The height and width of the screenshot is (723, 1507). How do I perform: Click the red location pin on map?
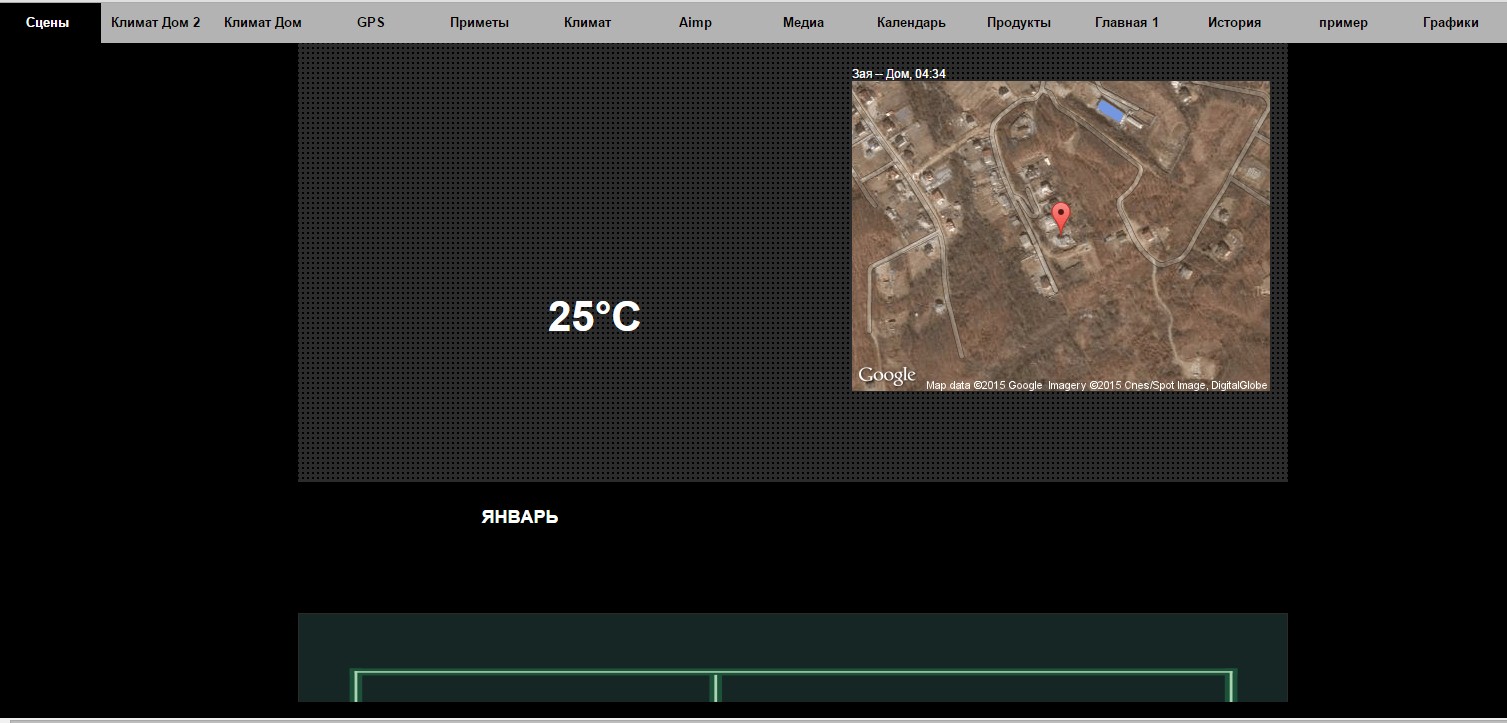(1061, 217)
